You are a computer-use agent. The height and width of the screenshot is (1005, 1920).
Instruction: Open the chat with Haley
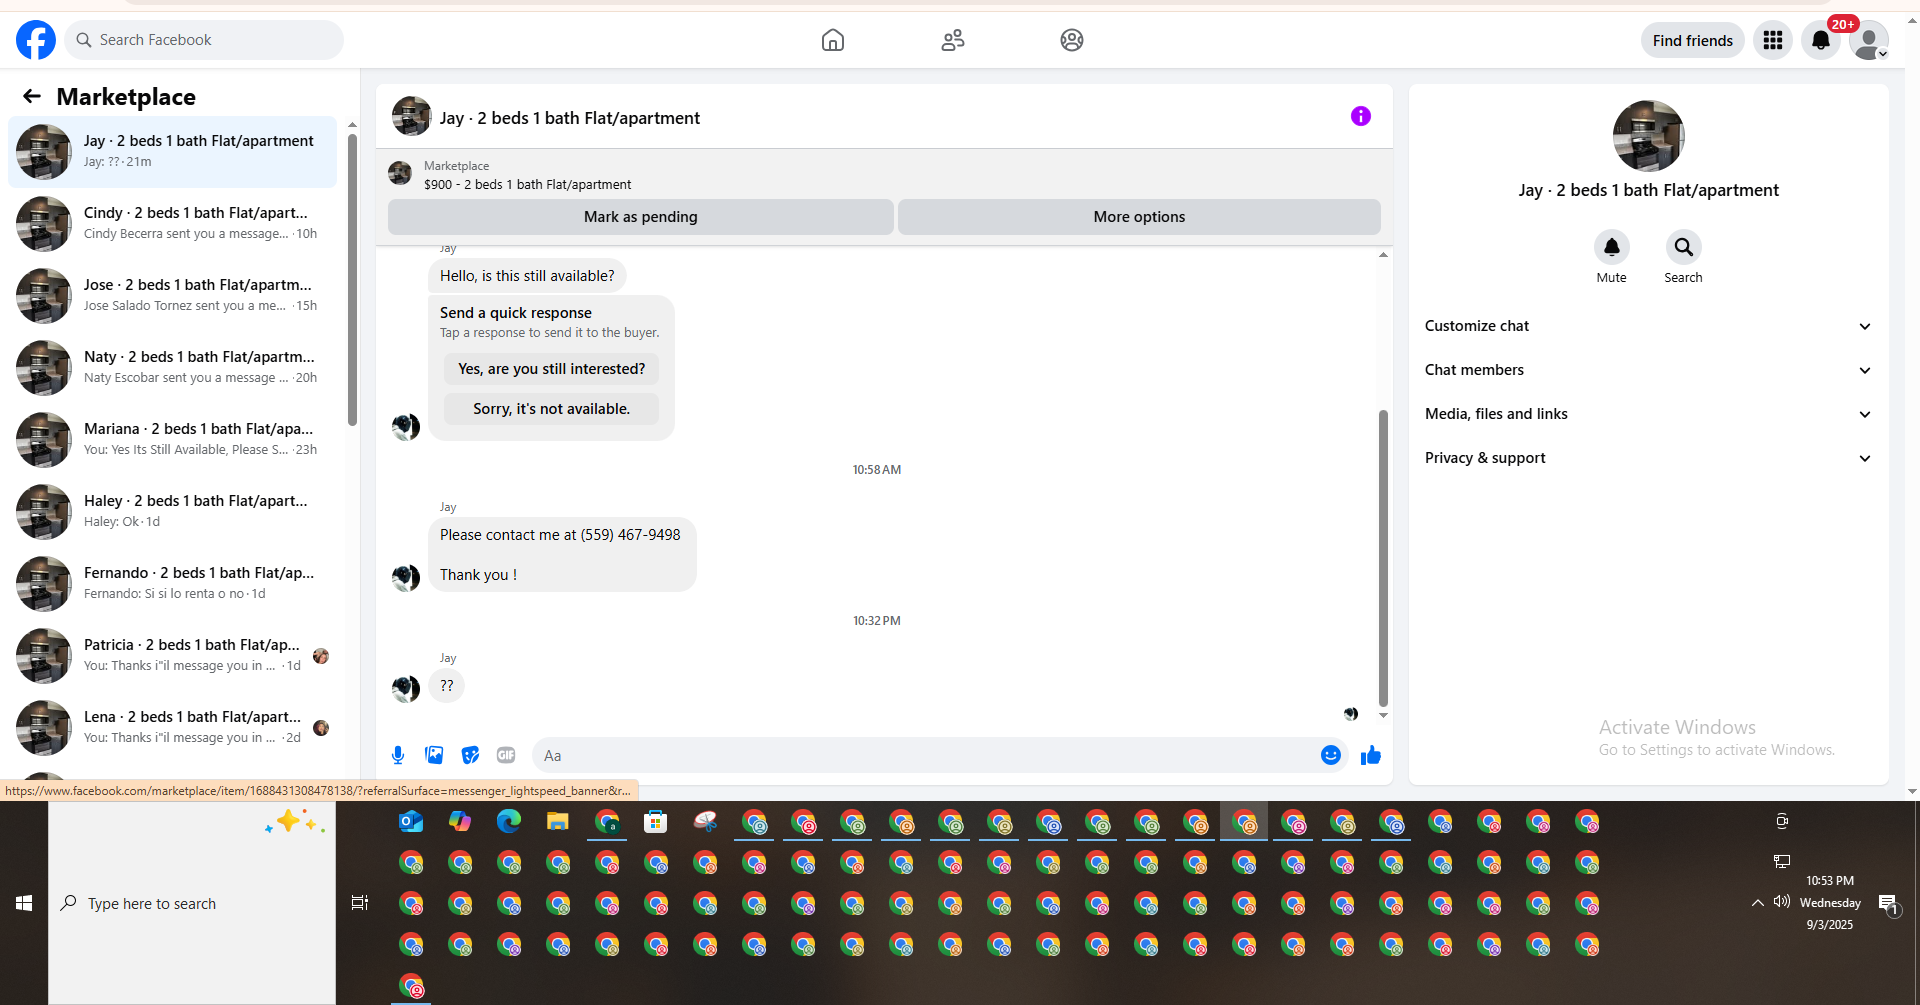(x=172, y=512)
